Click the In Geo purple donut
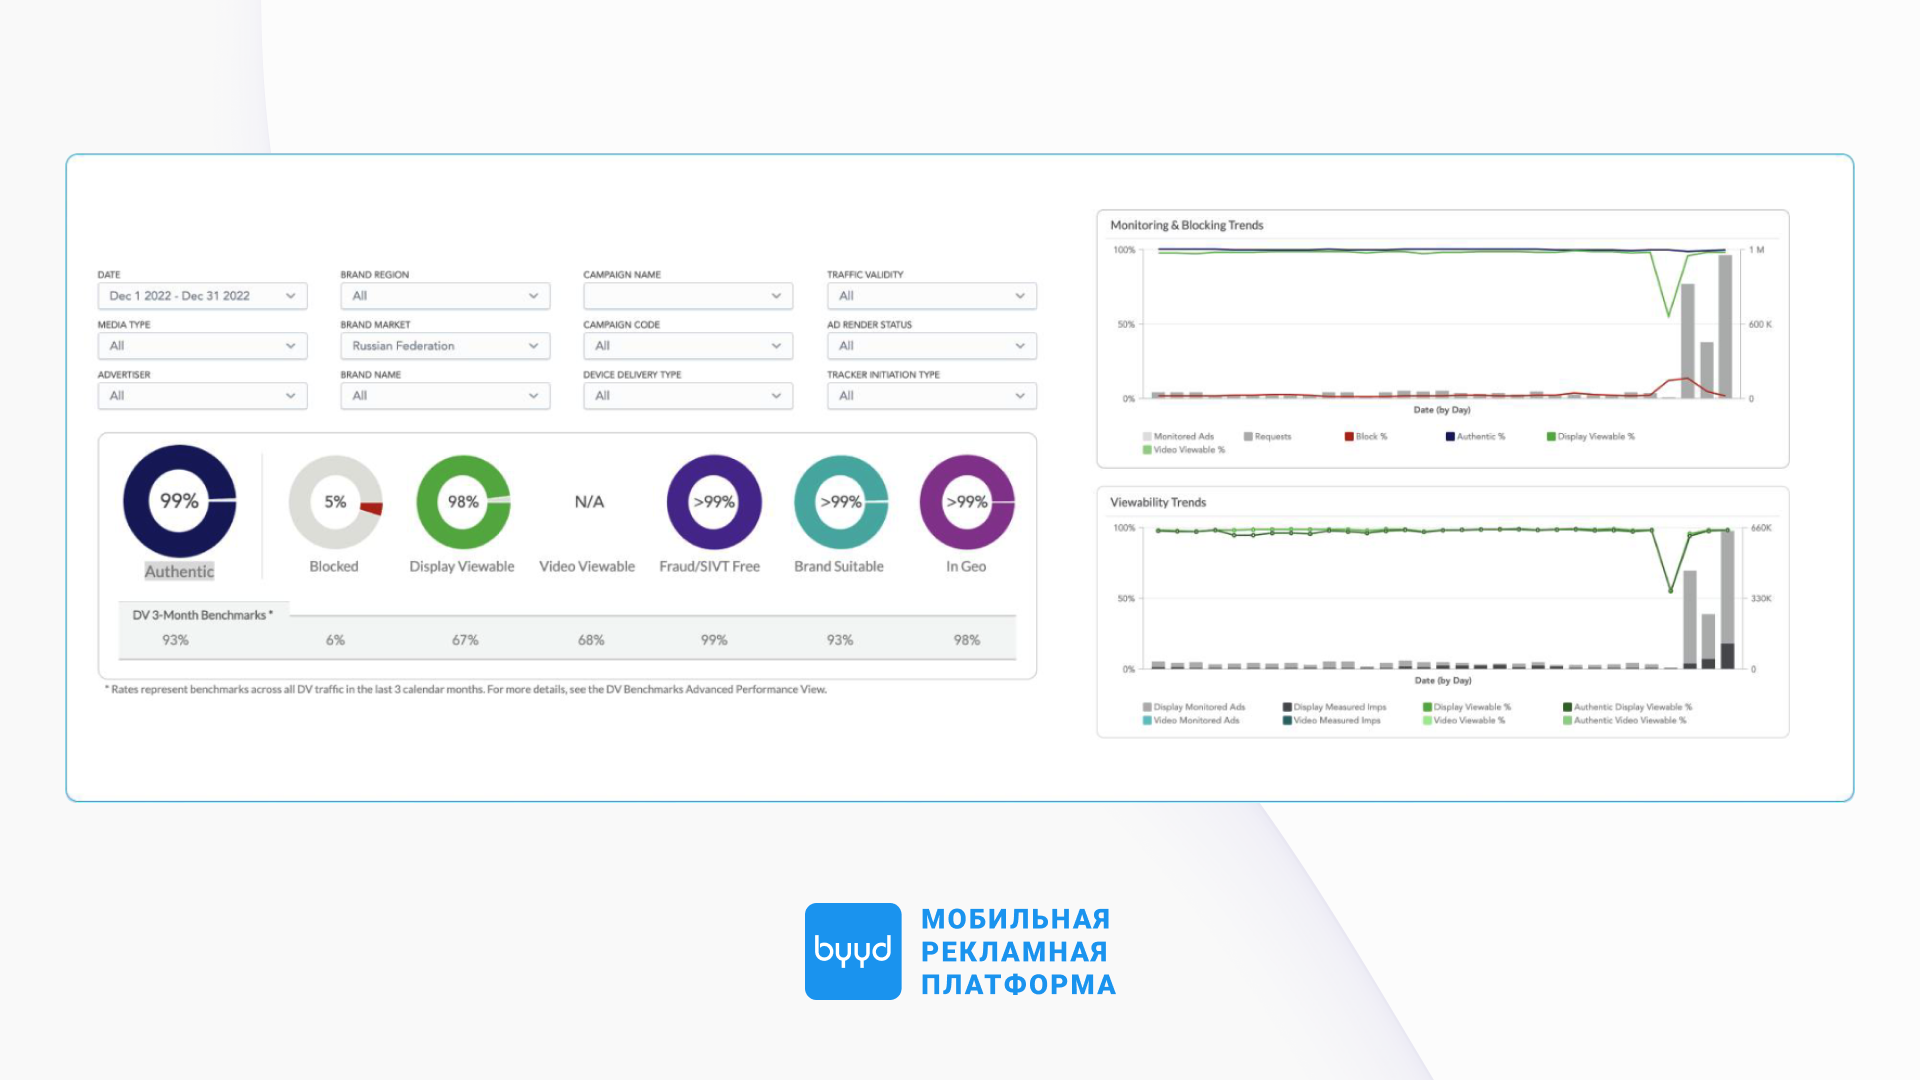The height and width of the screenshot is (1080, 1920). pos(966,502)
